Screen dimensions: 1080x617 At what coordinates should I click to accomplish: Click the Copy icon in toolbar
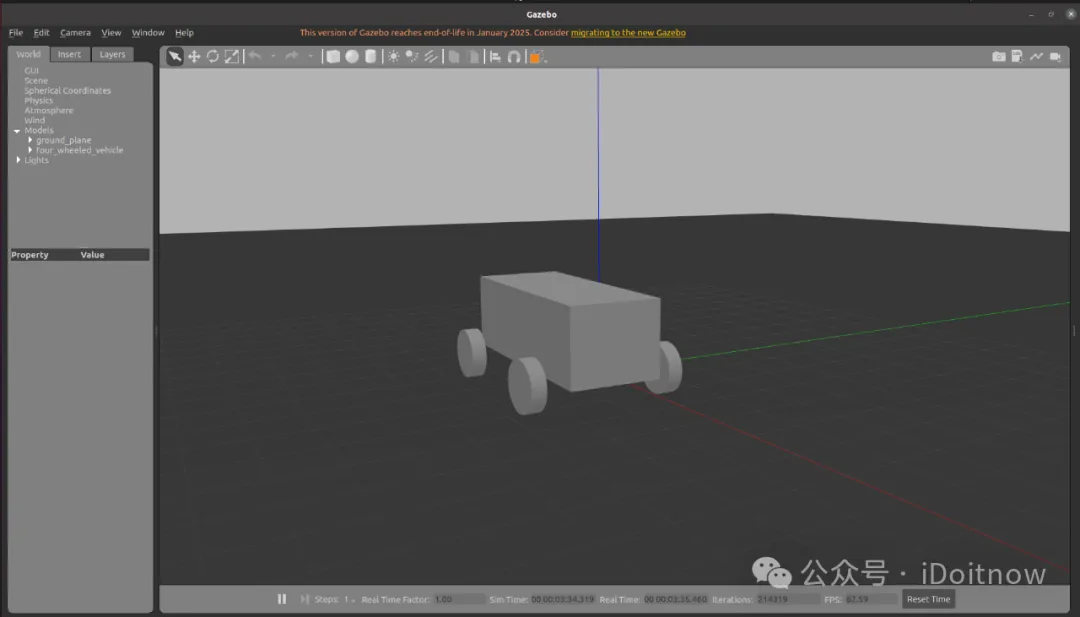(454, 56)
